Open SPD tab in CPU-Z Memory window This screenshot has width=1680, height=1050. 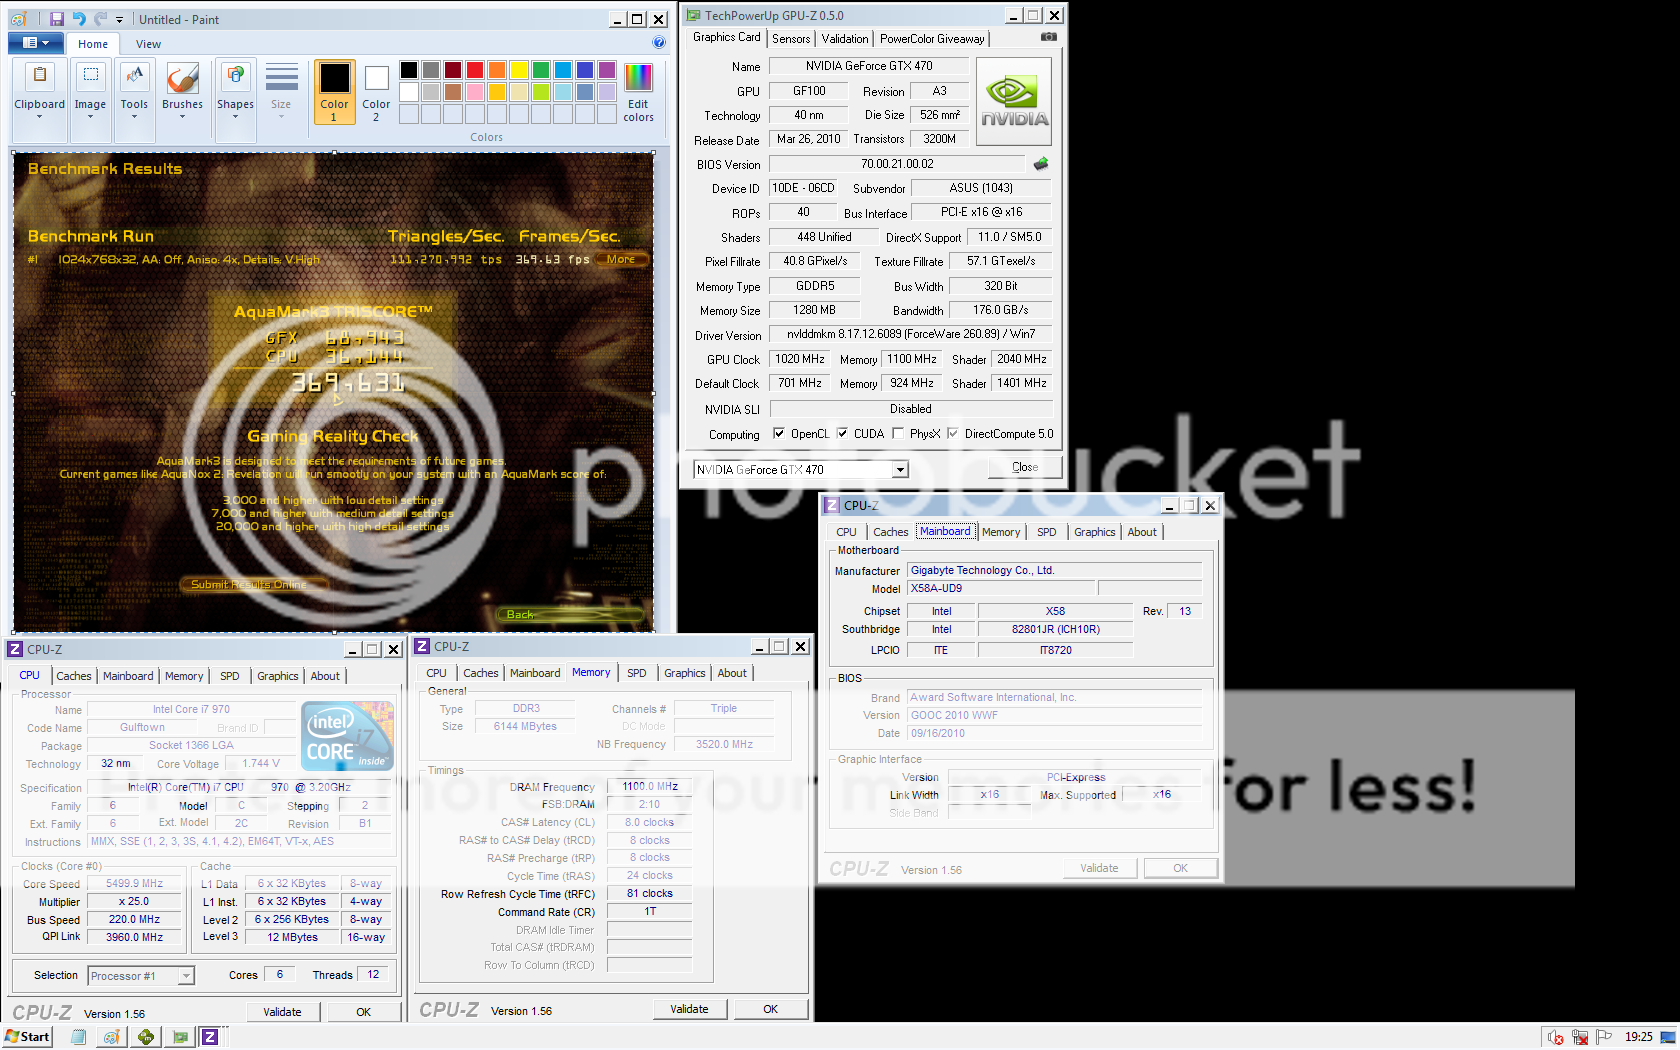pos(637,673)
